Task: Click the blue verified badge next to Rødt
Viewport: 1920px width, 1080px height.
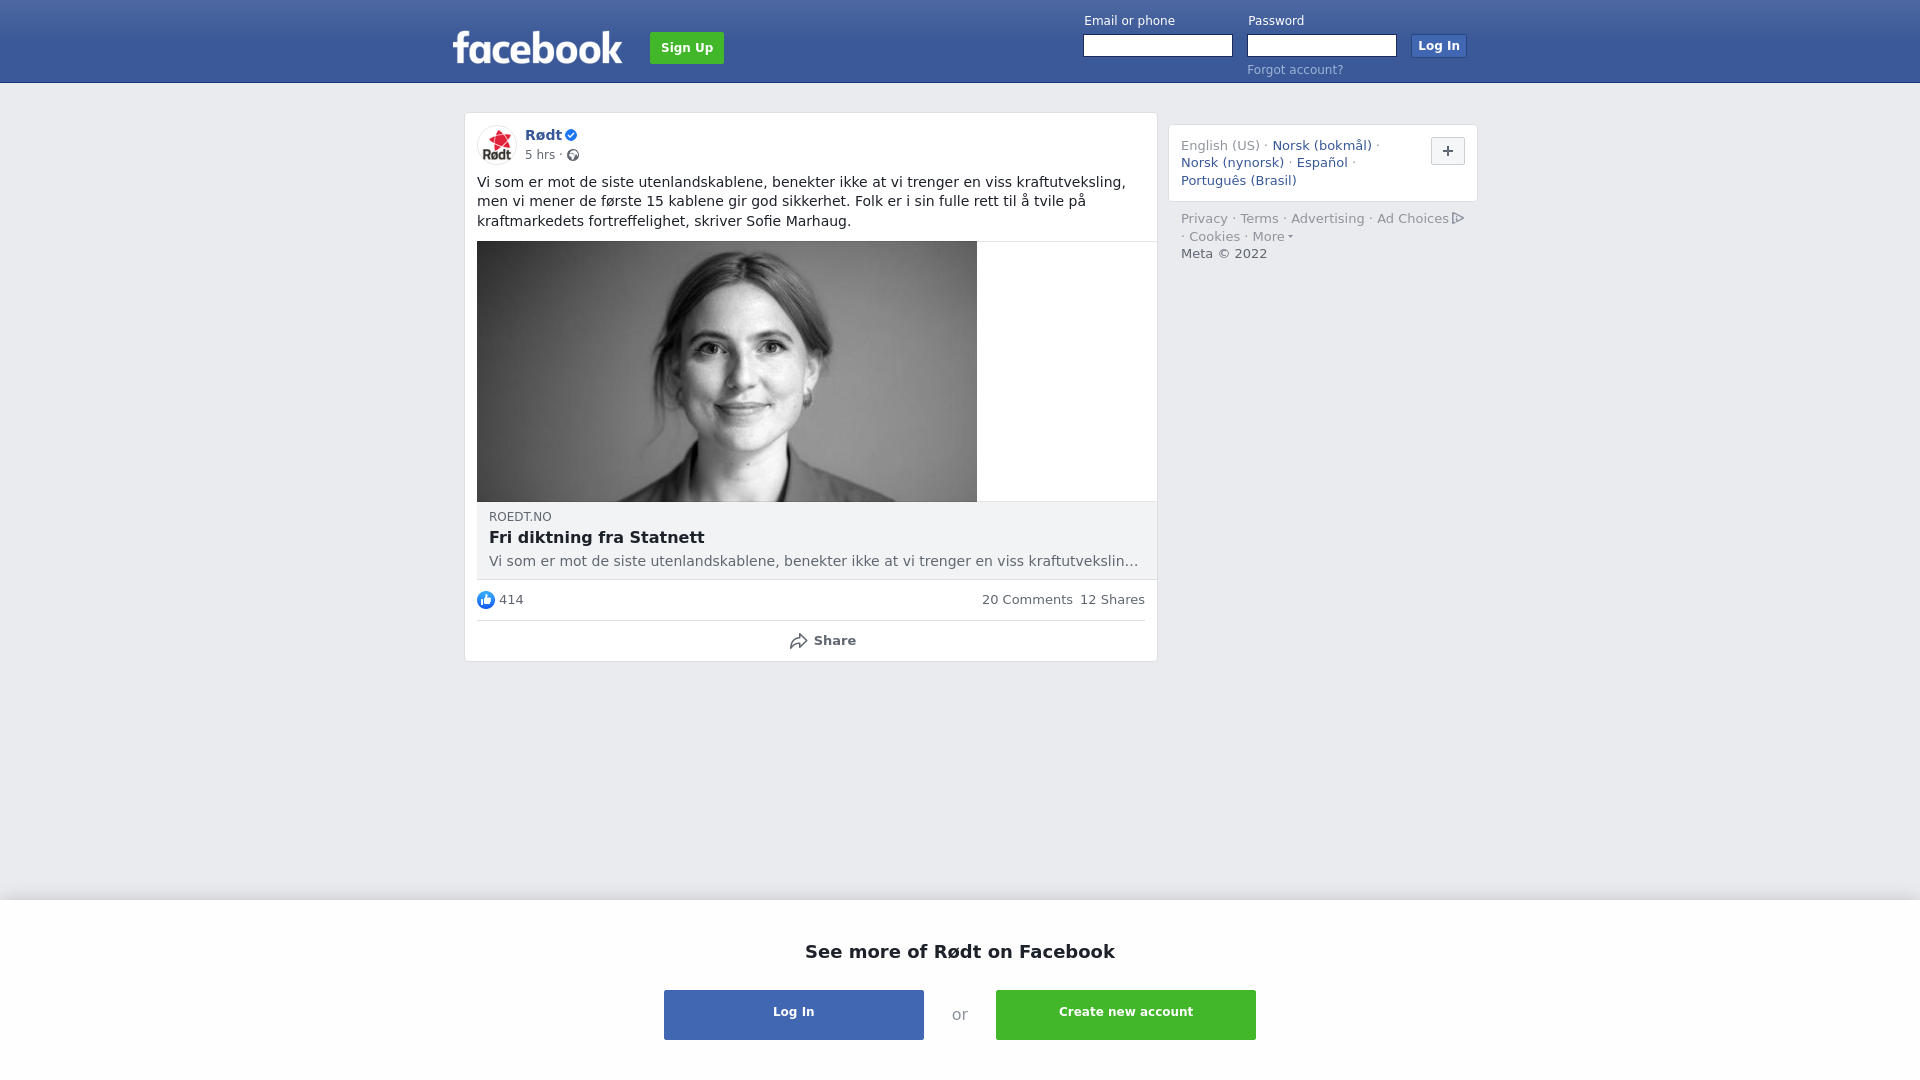Action: tap(571, 135)
